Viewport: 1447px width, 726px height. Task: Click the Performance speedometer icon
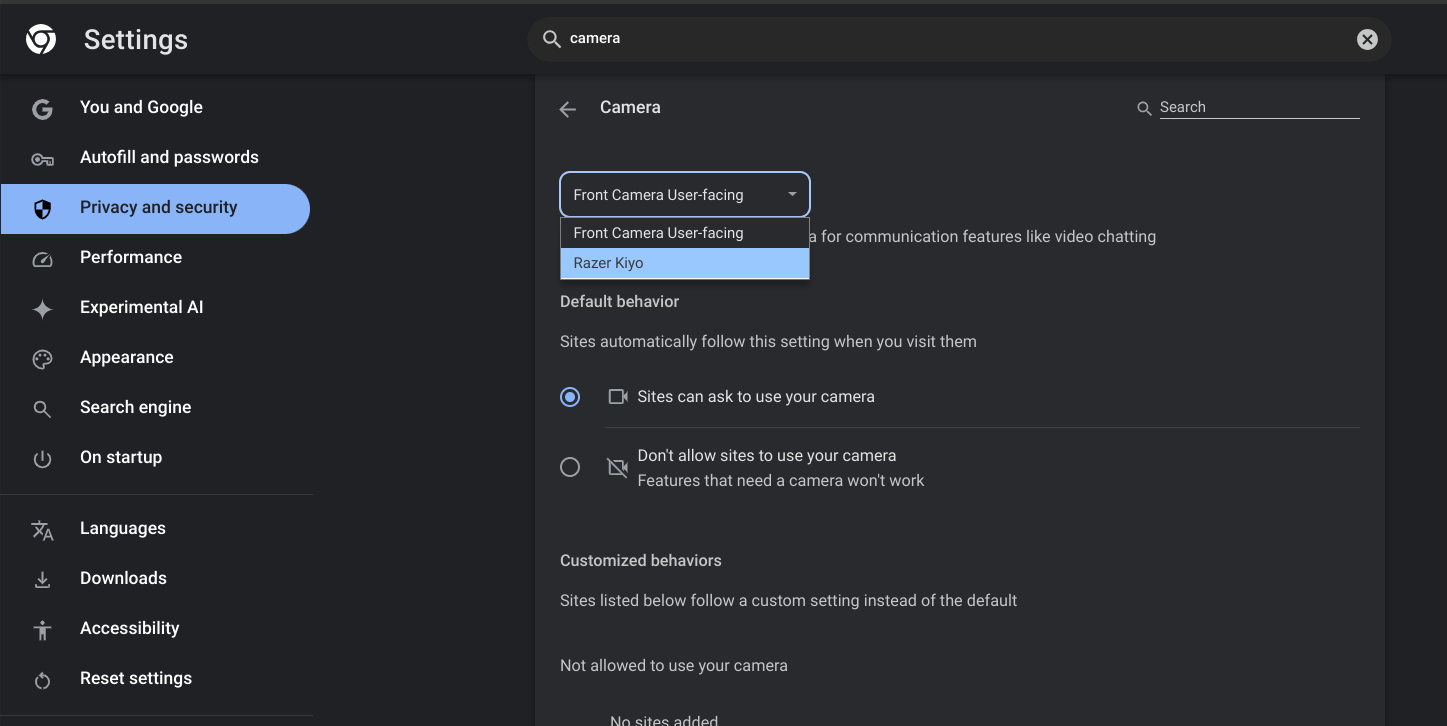click(x=42, y=258)
